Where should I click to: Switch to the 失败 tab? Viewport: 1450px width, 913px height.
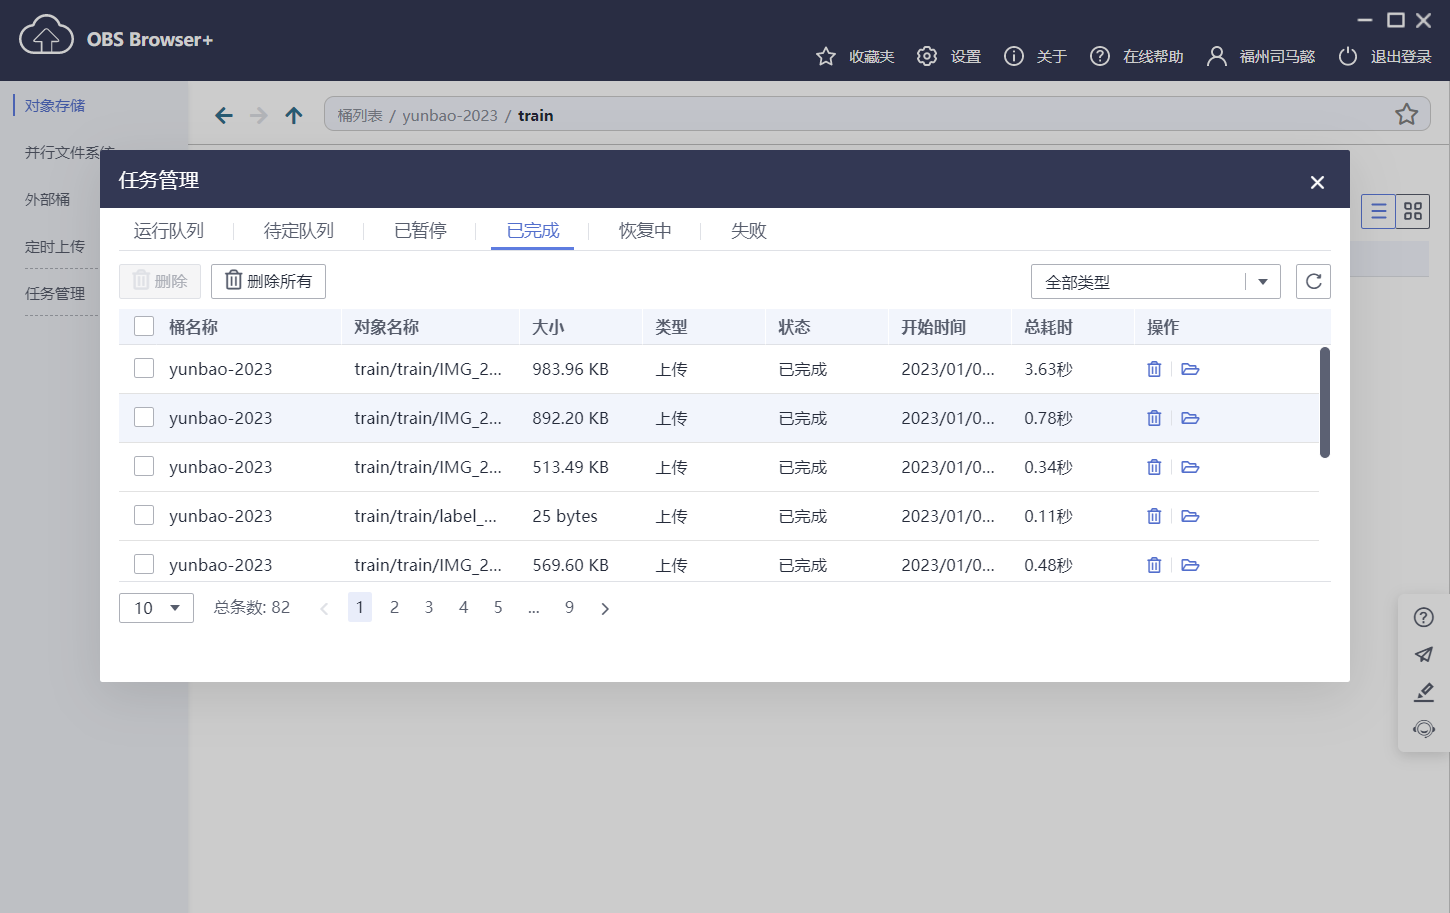click(749, 231)
